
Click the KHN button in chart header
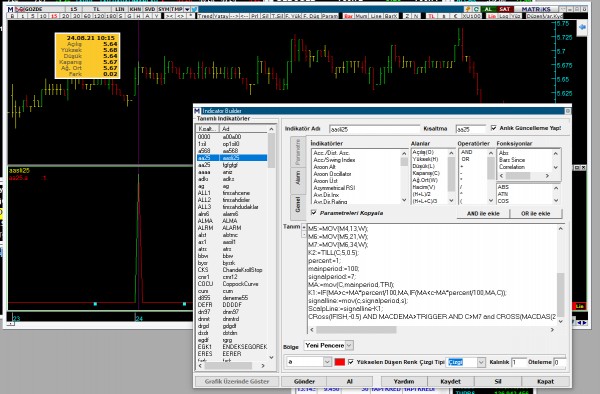135,9
